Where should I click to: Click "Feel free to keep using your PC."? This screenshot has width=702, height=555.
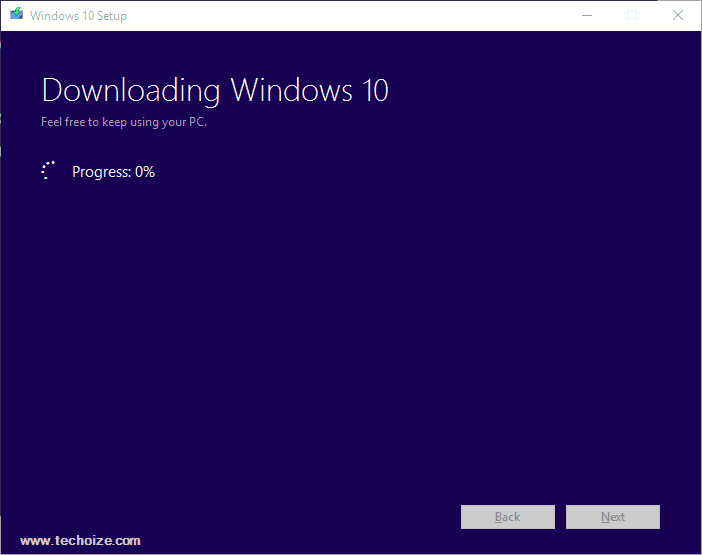124,122
